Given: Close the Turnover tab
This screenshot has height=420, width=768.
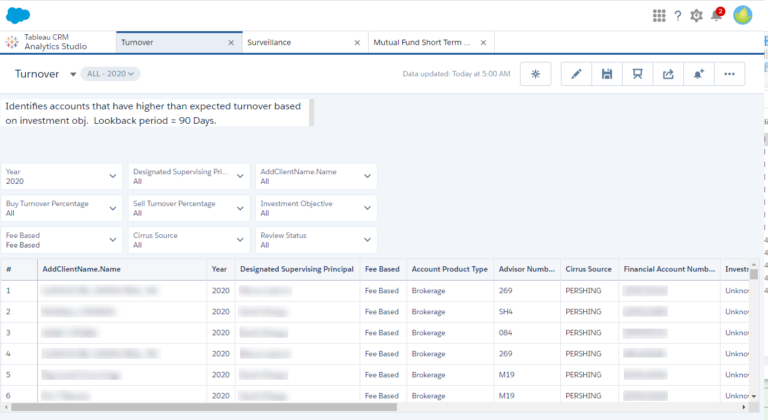Looking at the screenshot, I should point(231,43).
